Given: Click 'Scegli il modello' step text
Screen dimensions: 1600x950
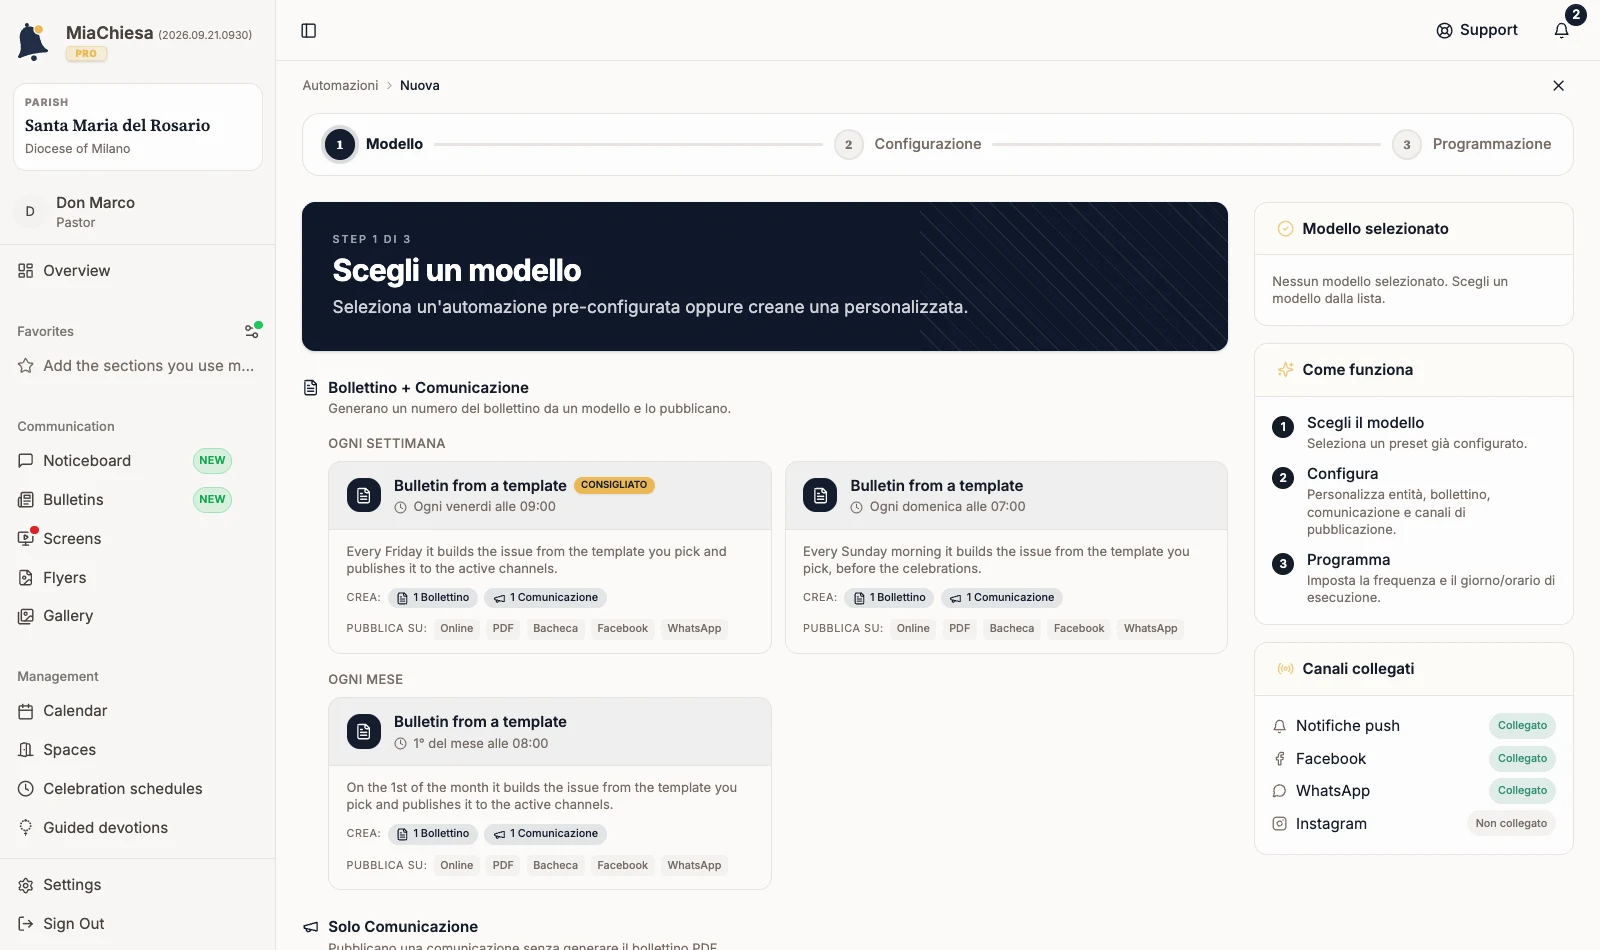Looking at the screenshot, I should click(x=1365, y=423).
